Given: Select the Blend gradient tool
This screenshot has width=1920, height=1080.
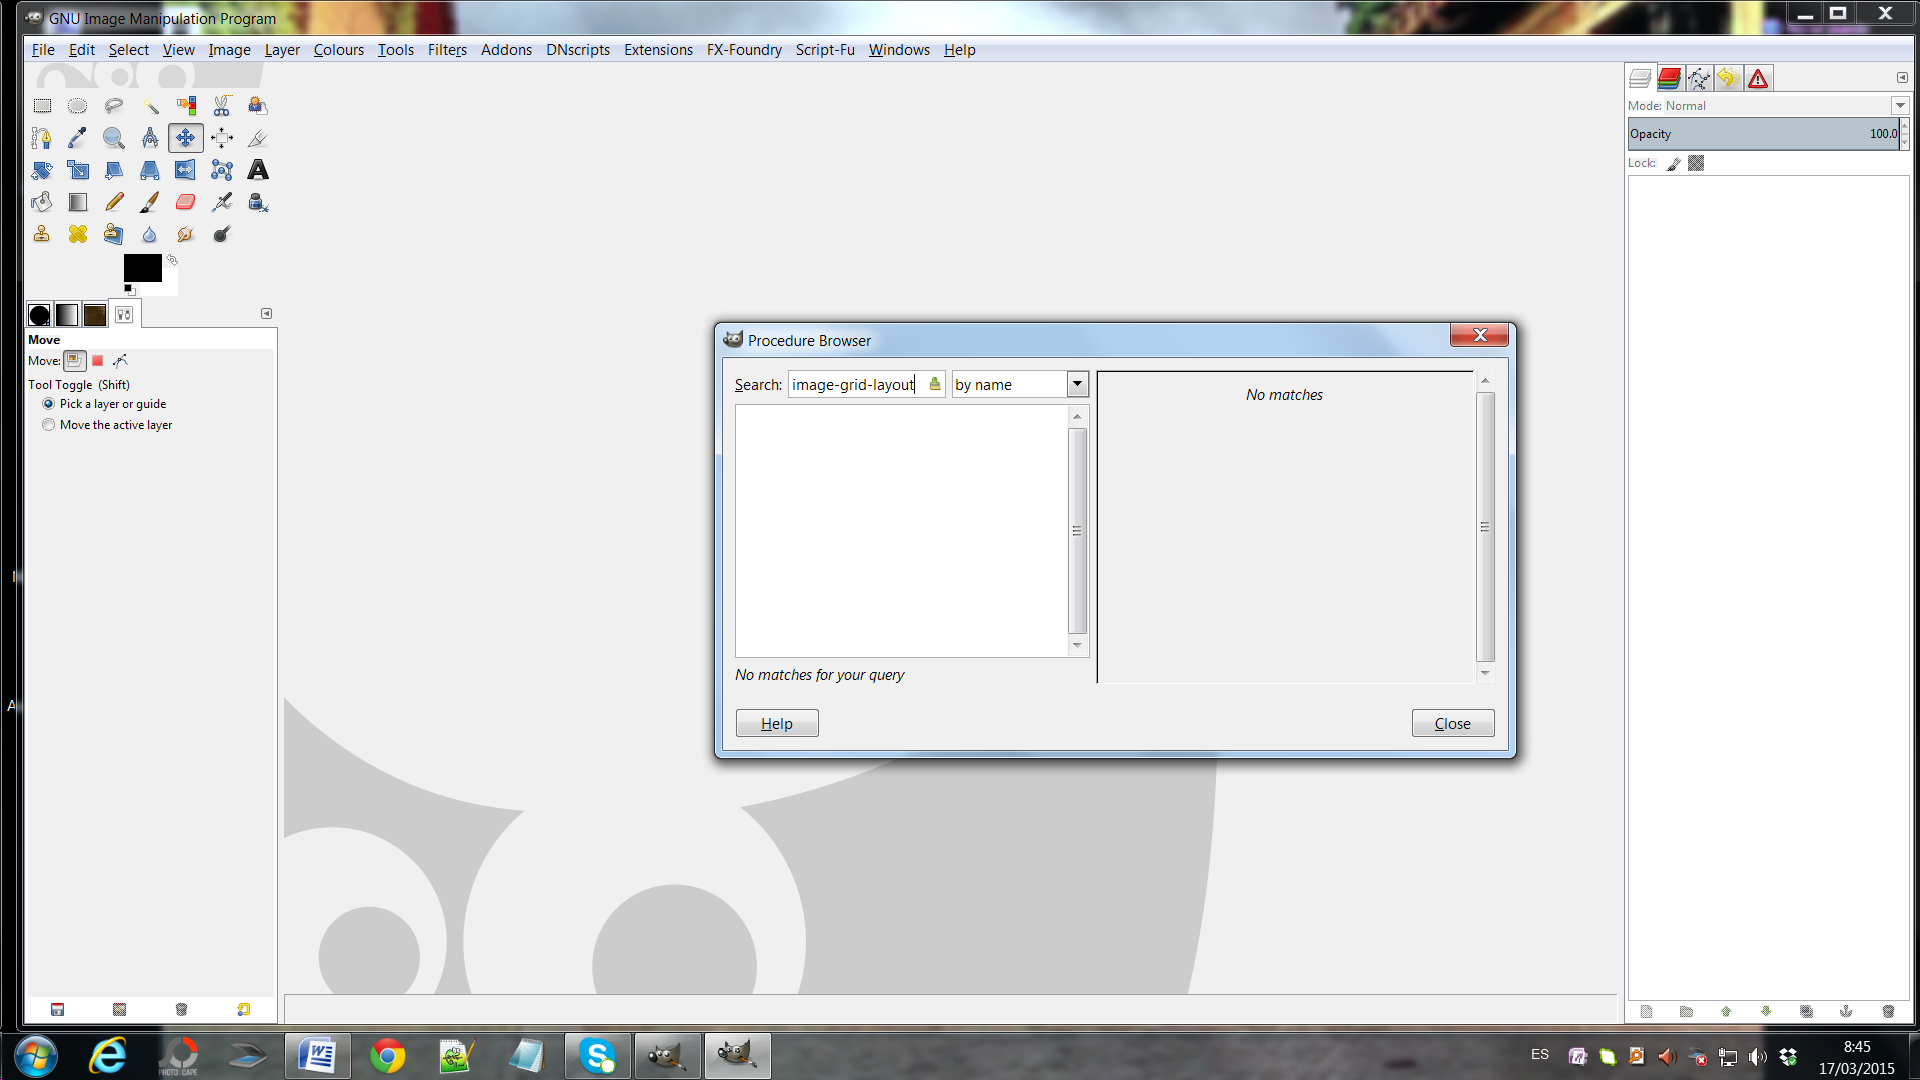Looking at the screenshot, I should 78,202.
